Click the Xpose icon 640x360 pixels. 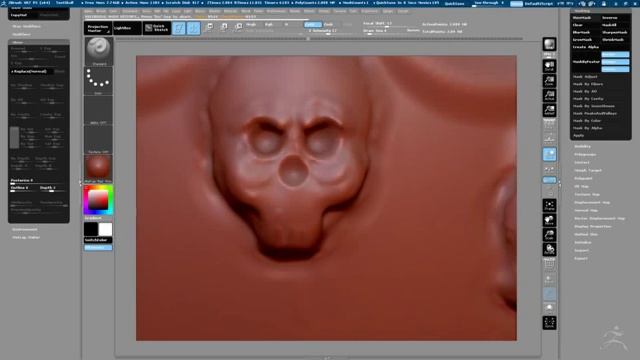point(549,323)
